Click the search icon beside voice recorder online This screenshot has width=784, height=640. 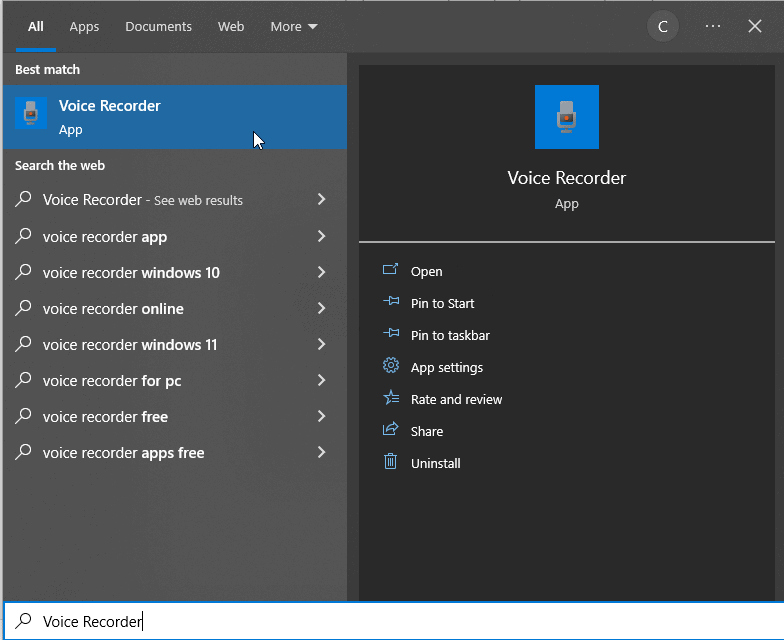tap(23, 308)
